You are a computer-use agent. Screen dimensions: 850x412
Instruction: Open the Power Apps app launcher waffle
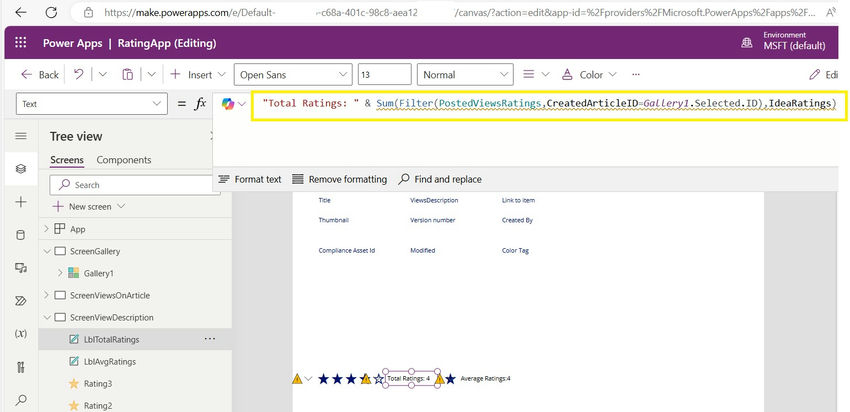tap(21, 43)
